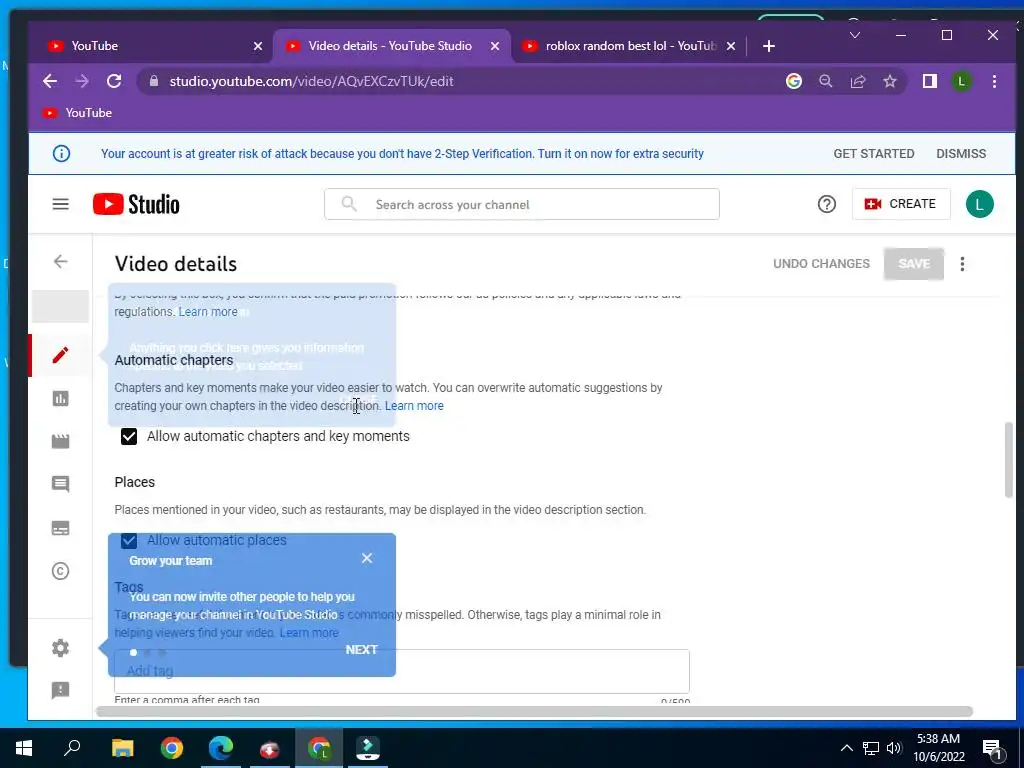Click the SAVE button
This screenshot has width=1024, height=768.
pyautogui.click(x=914, y=264)
